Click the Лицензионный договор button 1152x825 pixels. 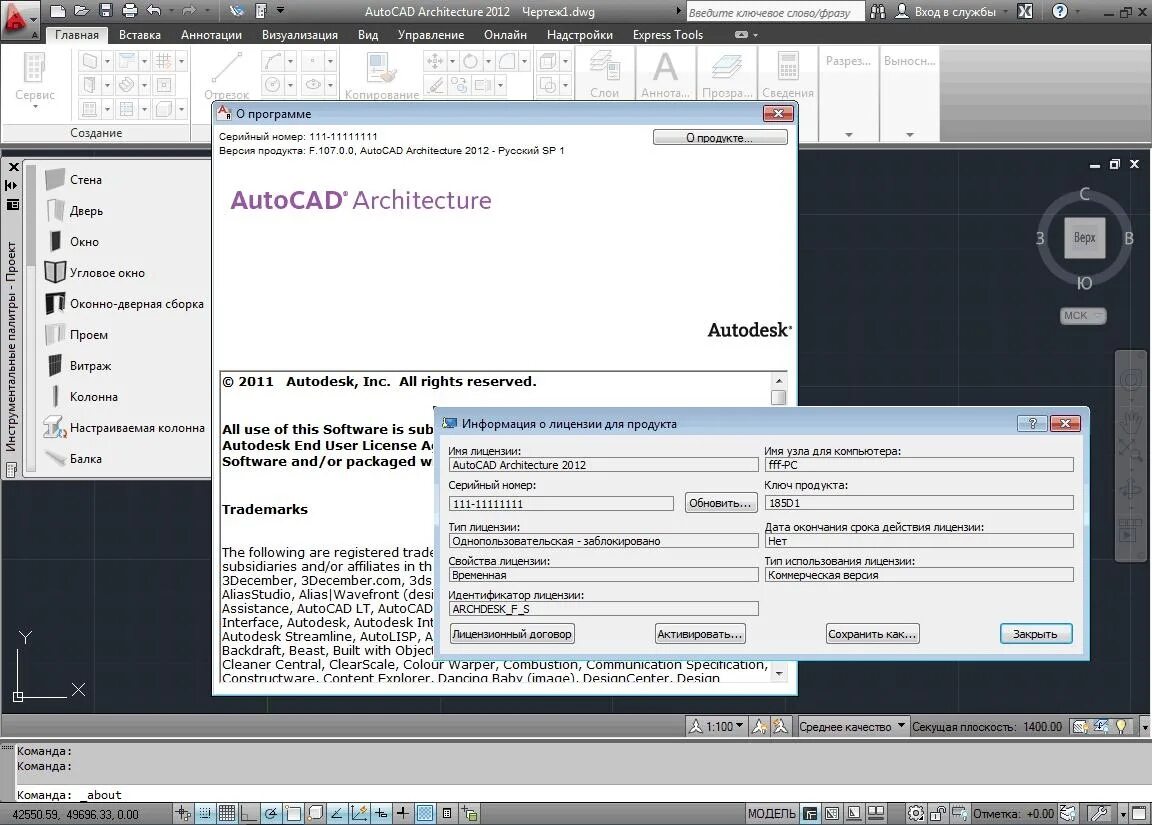[x=511, y=633]
